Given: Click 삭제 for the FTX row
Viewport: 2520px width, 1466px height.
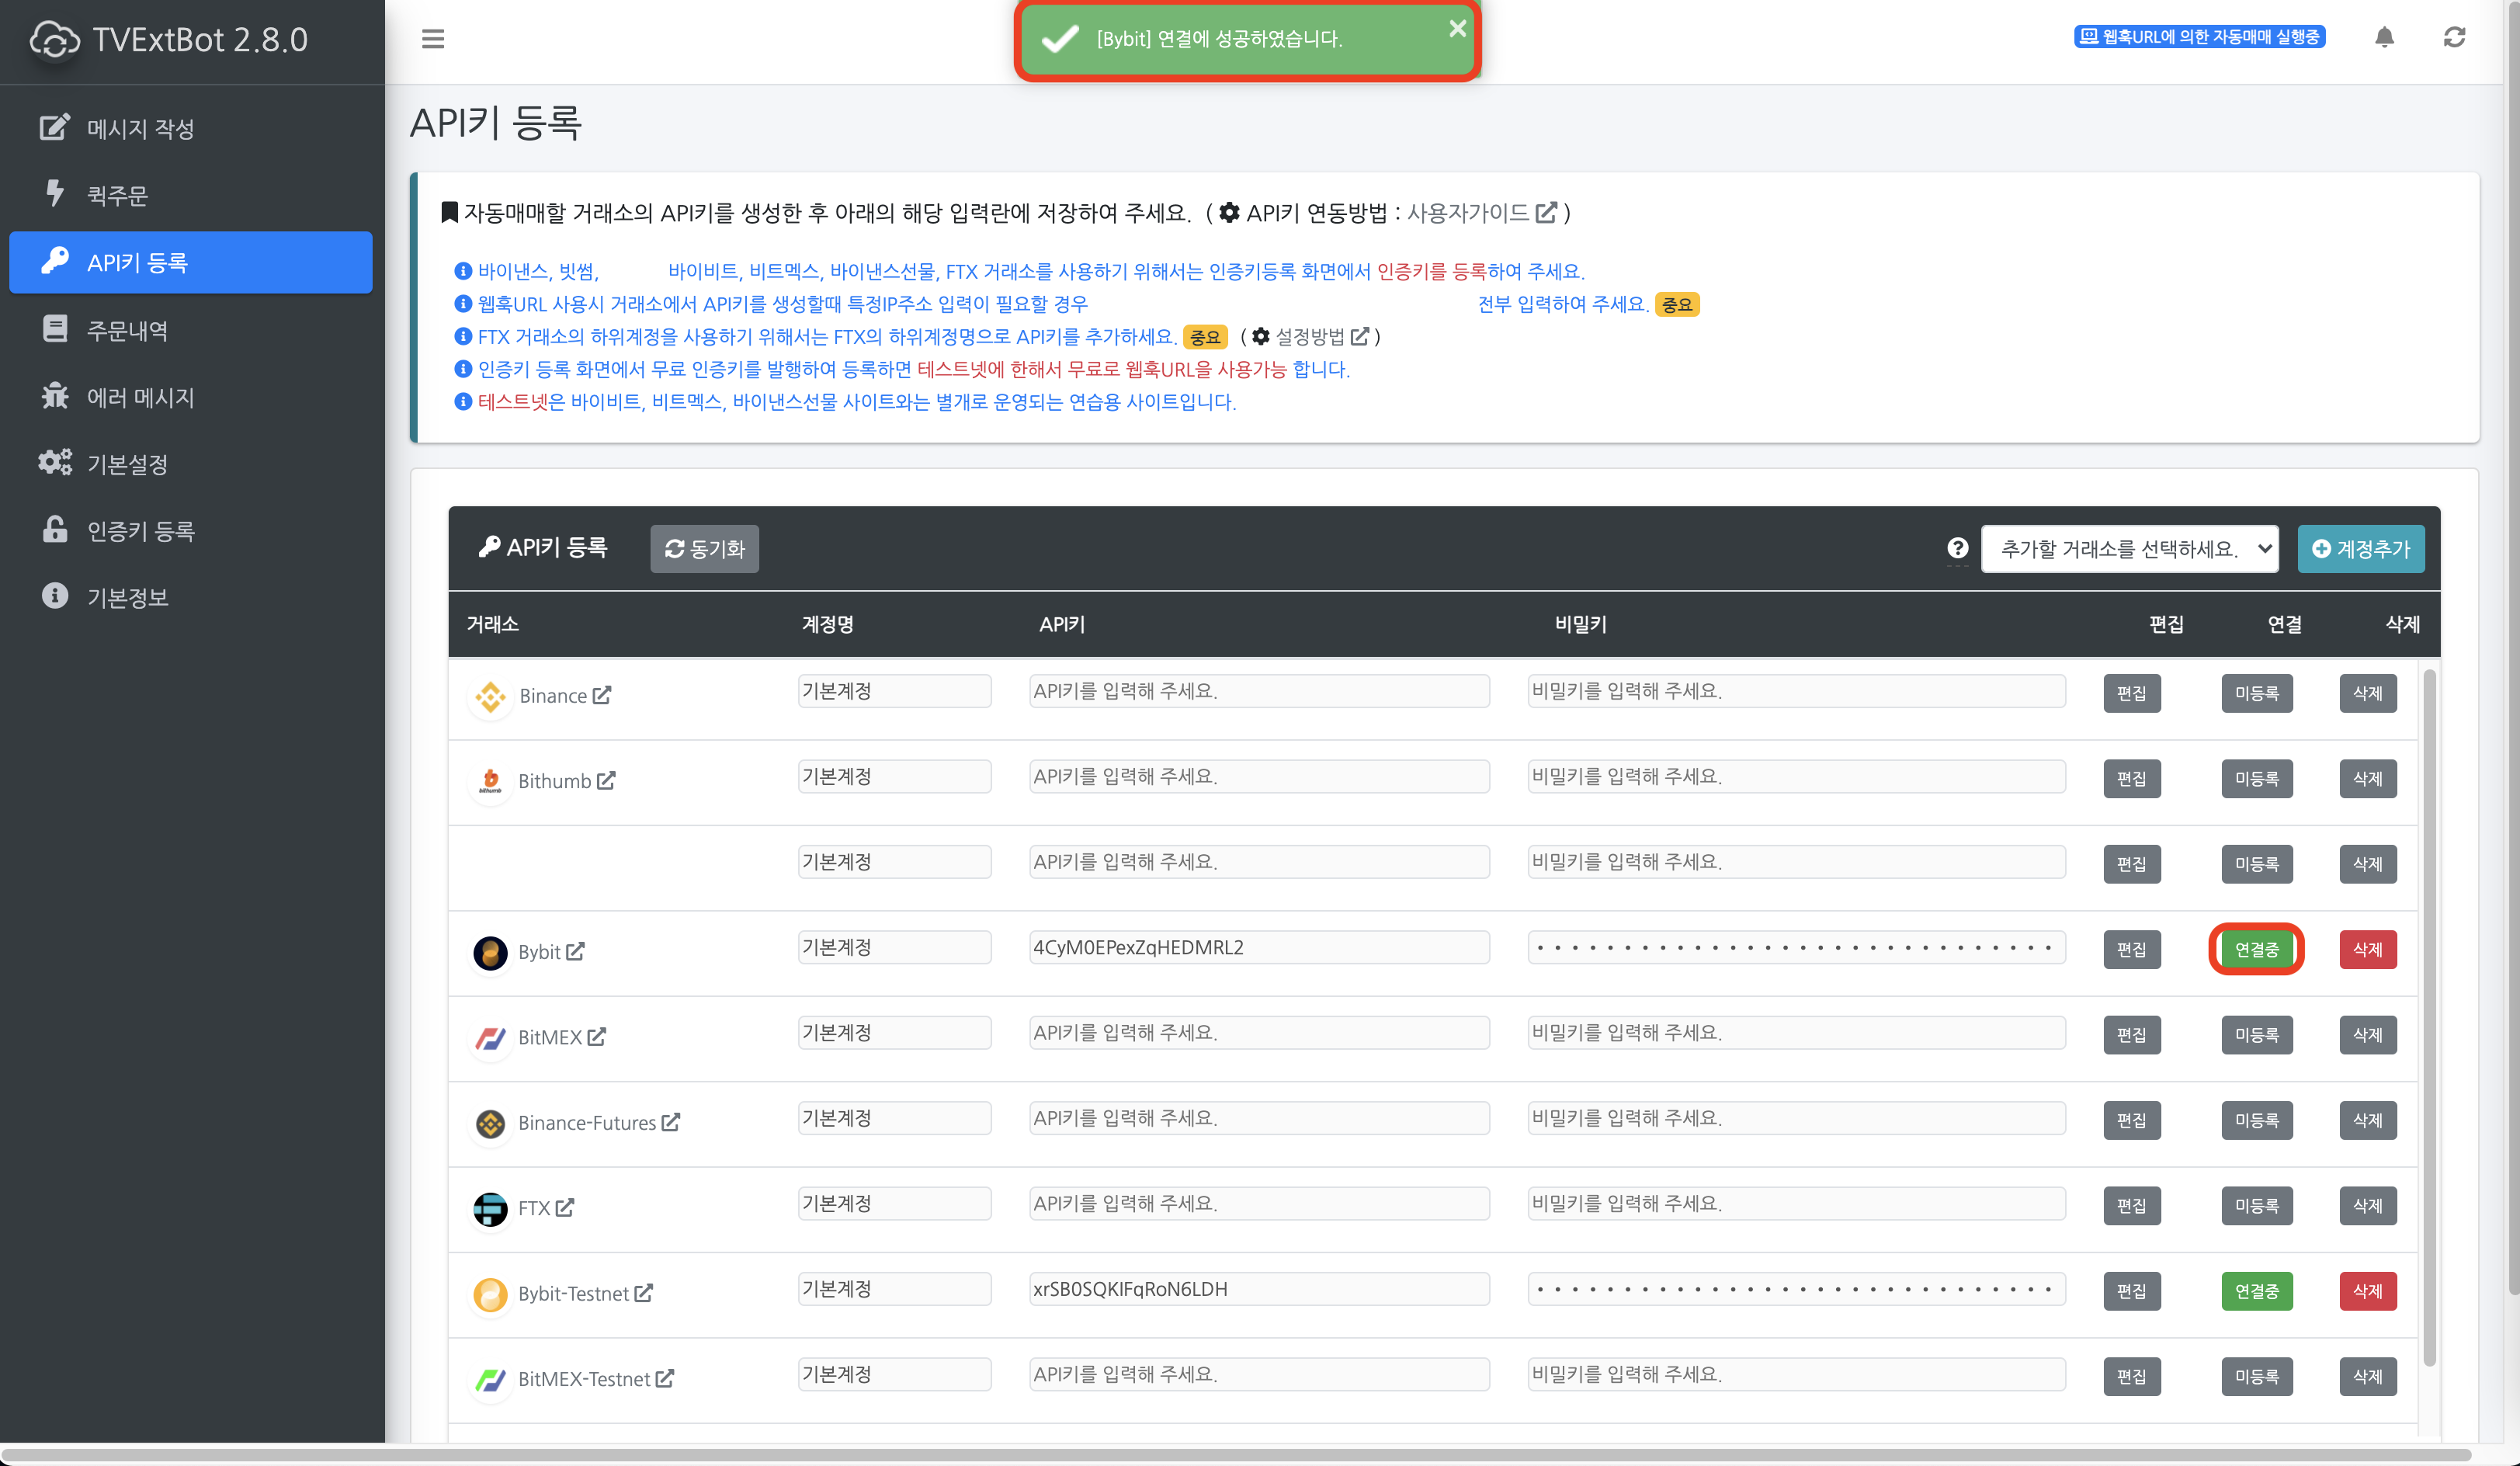Looking at the screenshot, I should click(2368, 1205).
